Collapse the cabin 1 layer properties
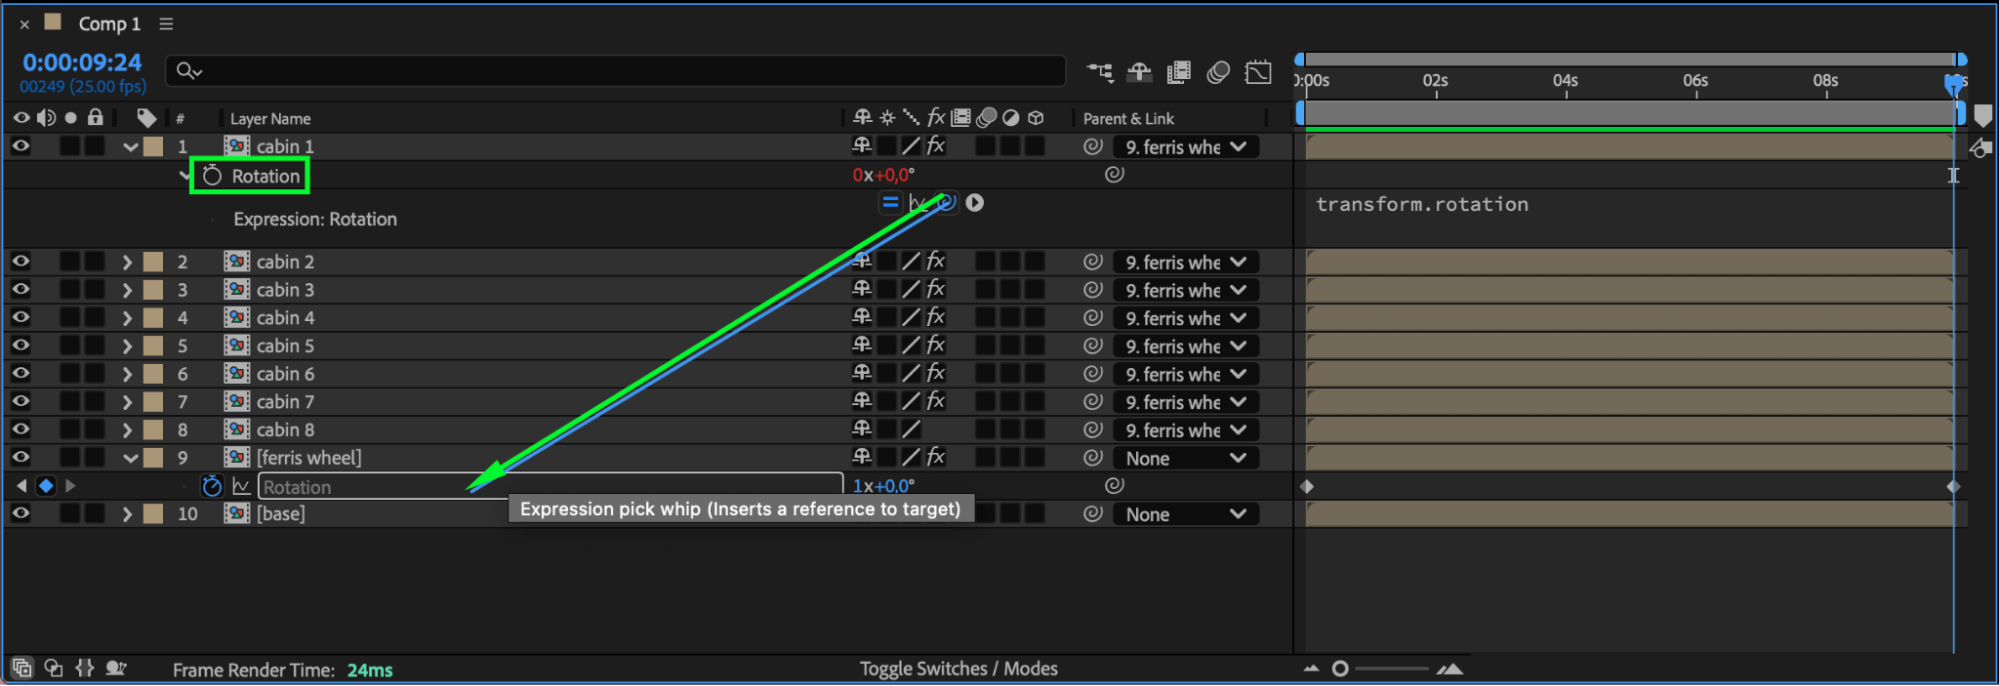 130,147
